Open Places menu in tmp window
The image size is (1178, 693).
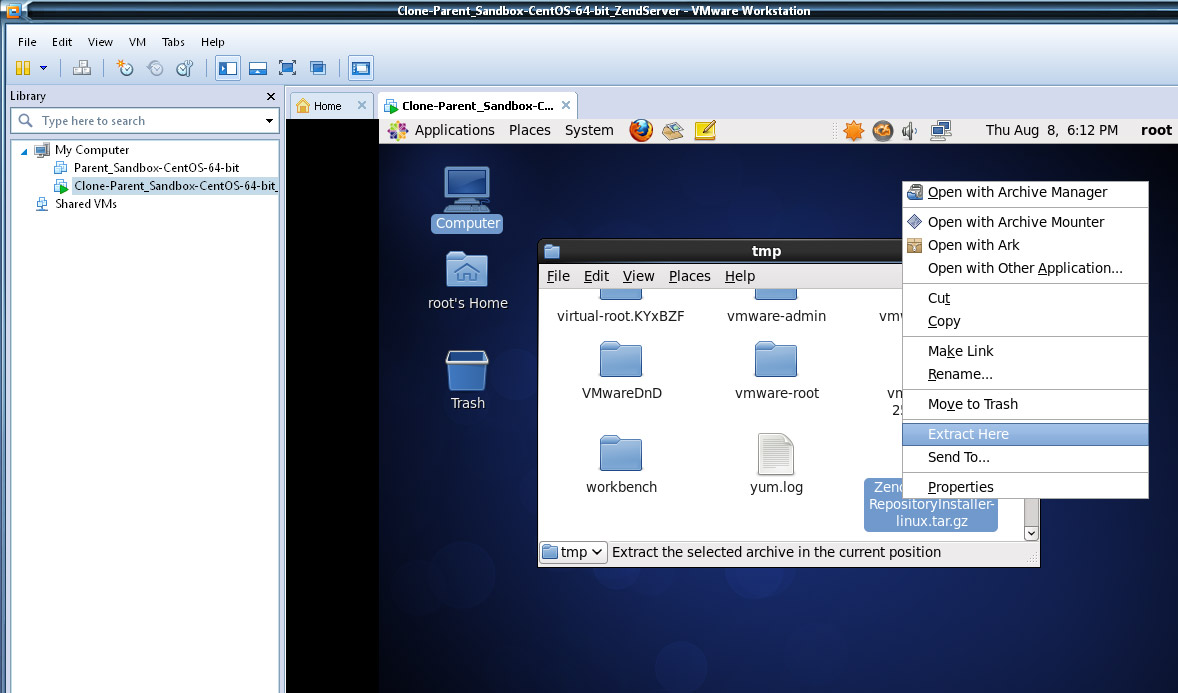[690, 276]
